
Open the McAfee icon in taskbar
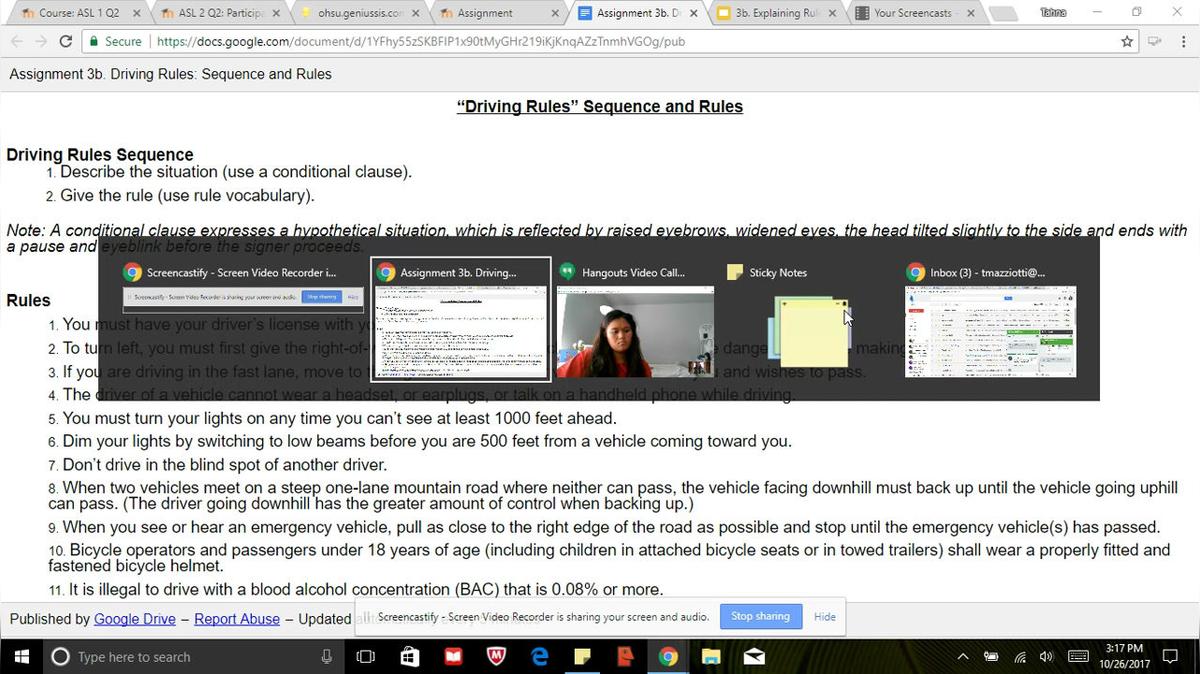(x=497, y=656)
